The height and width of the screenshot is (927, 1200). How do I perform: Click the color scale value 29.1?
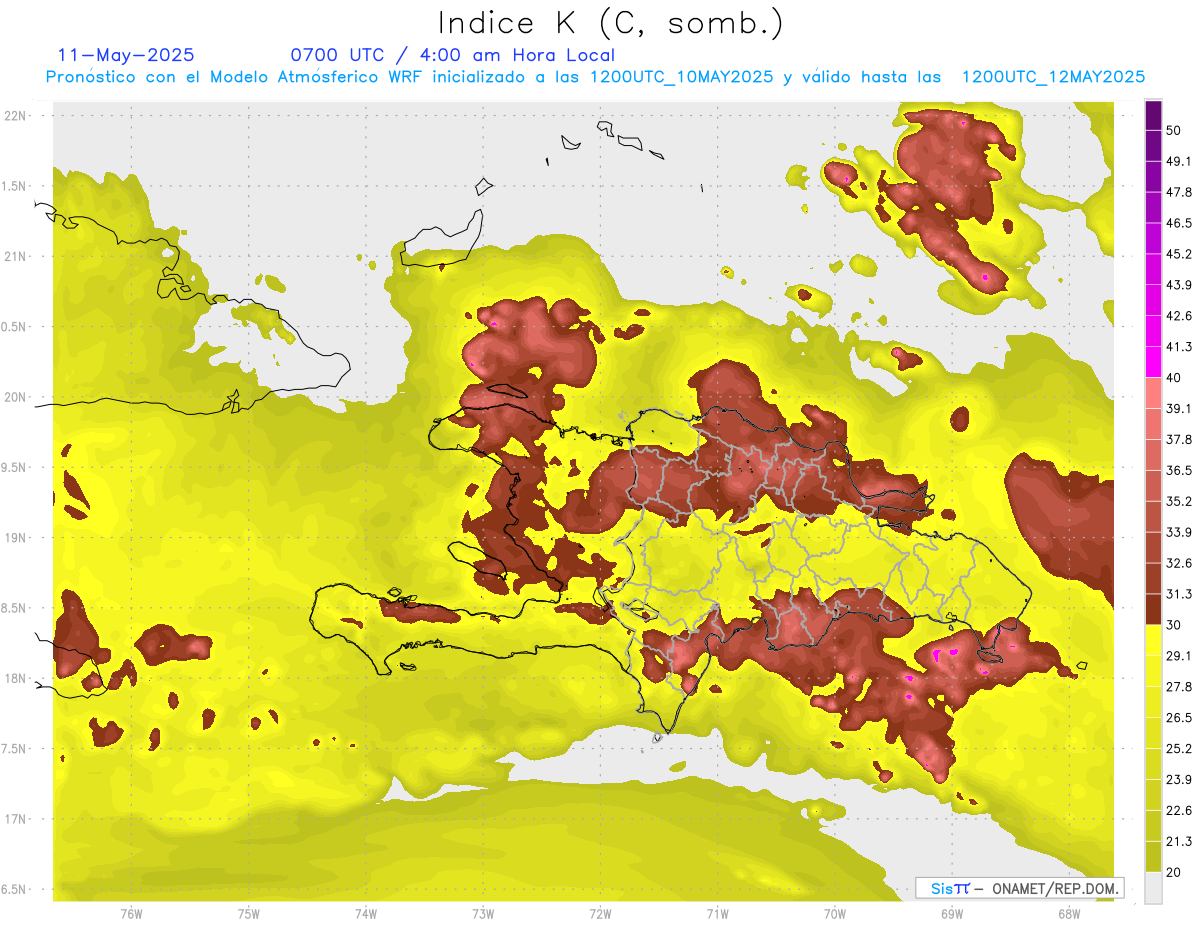1178,655
